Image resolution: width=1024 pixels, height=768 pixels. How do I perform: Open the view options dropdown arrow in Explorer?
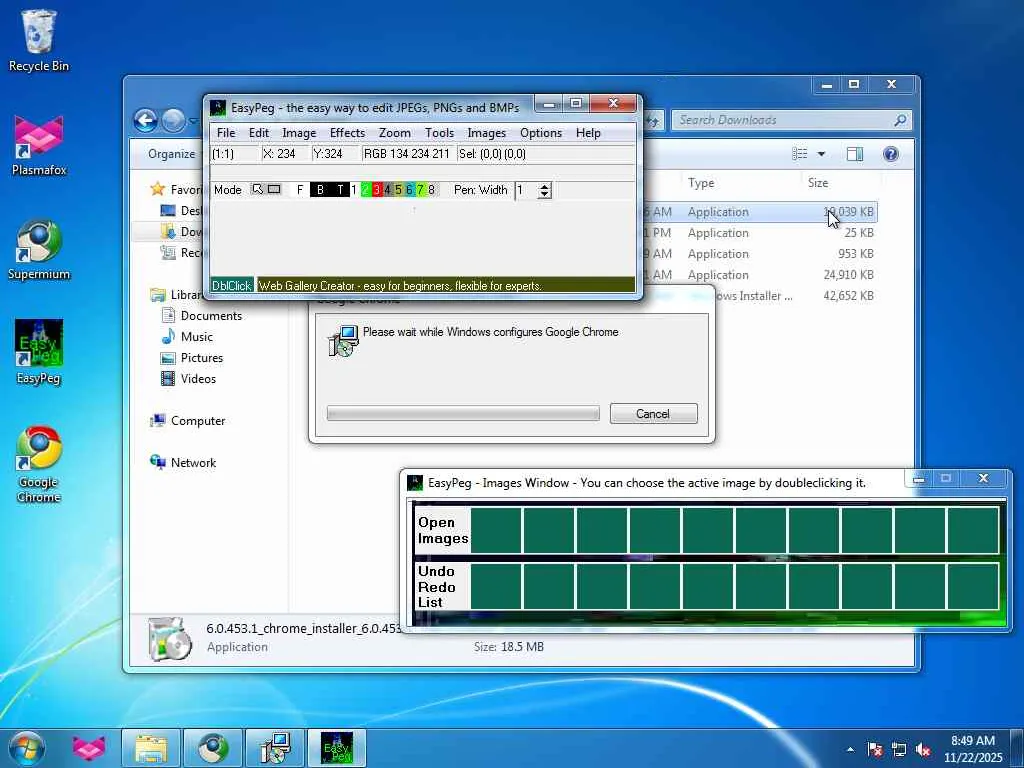[x=821, y=153]
